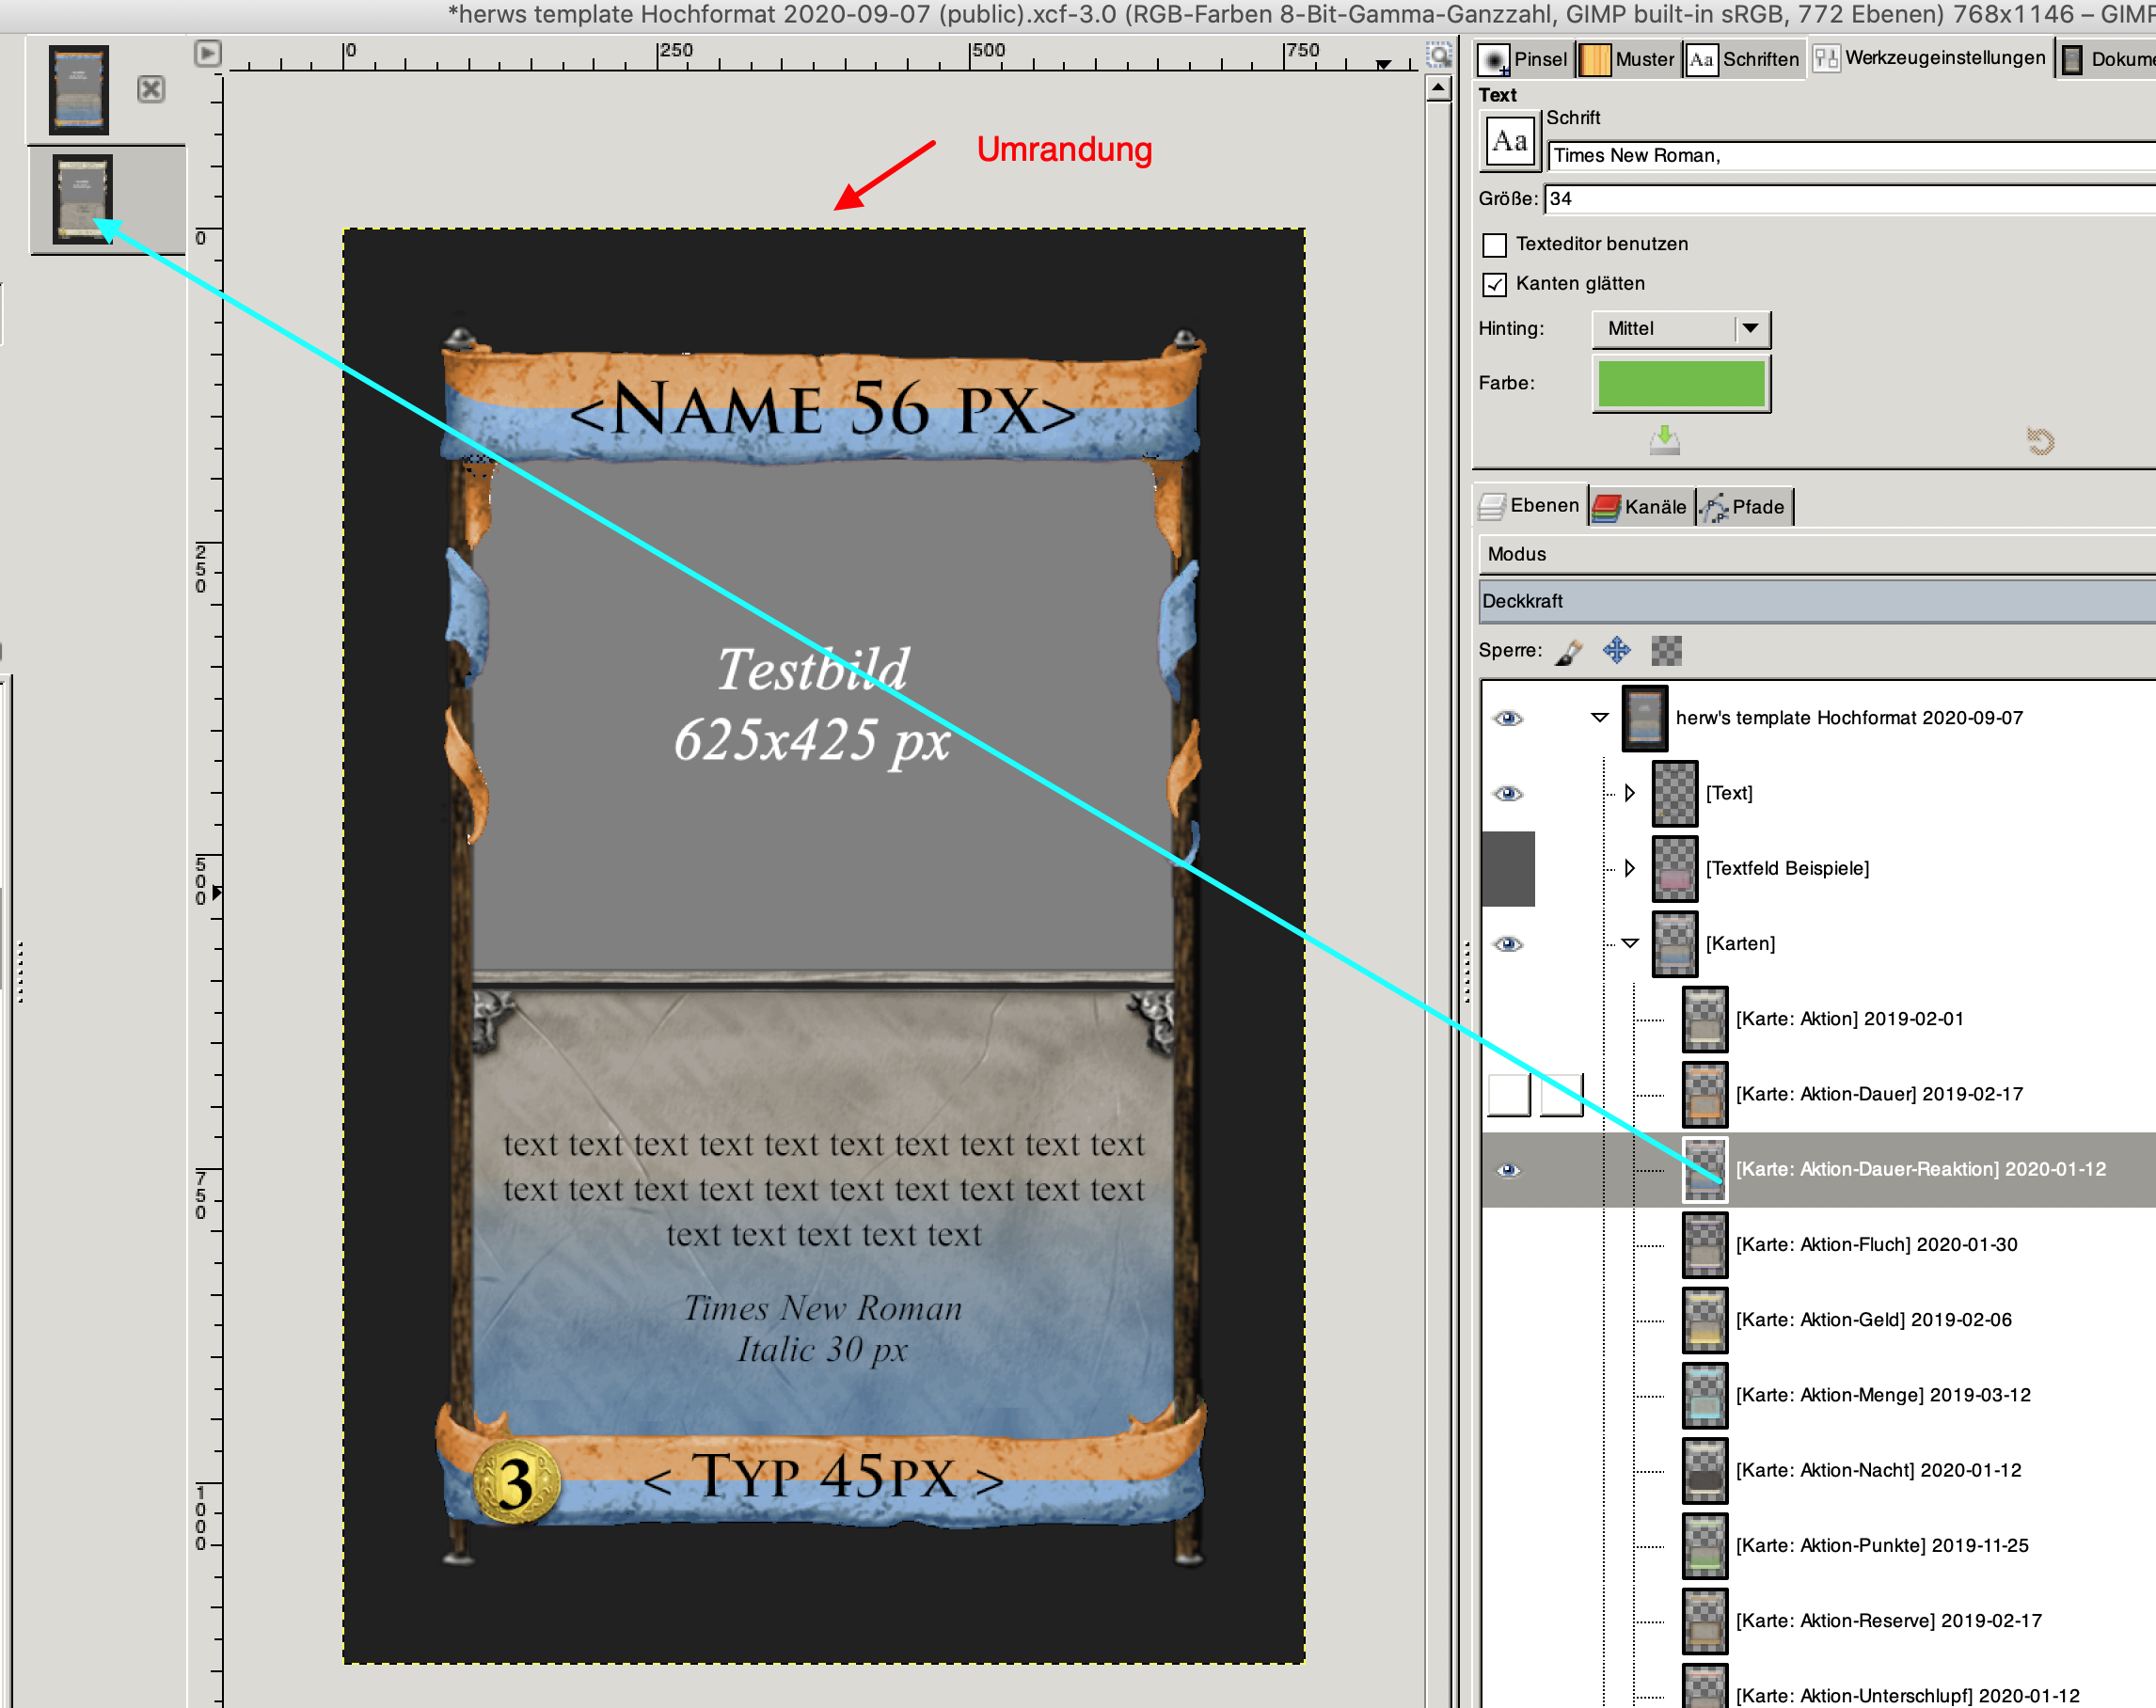Select the [Karte: Aktion-Fluch] 2020-01-30 layer
Image resolution: width=2156 pixels, height=1708 pixels.
[1876, 1245]
